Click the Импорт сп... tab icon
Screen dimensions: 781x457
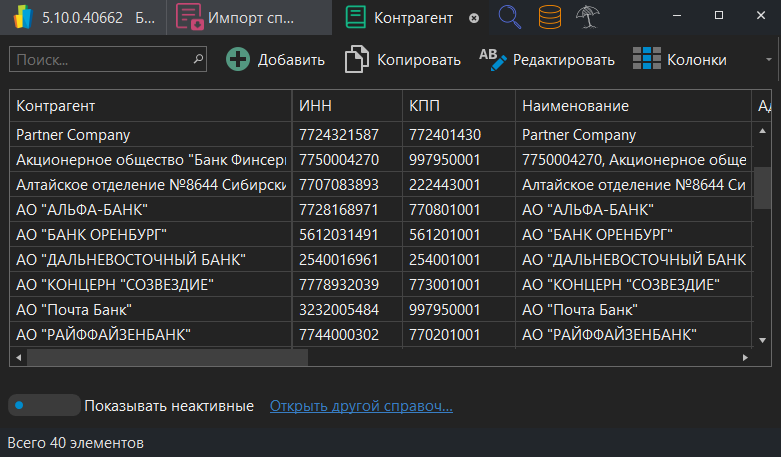pyautogui.click(x=189, y=17)
